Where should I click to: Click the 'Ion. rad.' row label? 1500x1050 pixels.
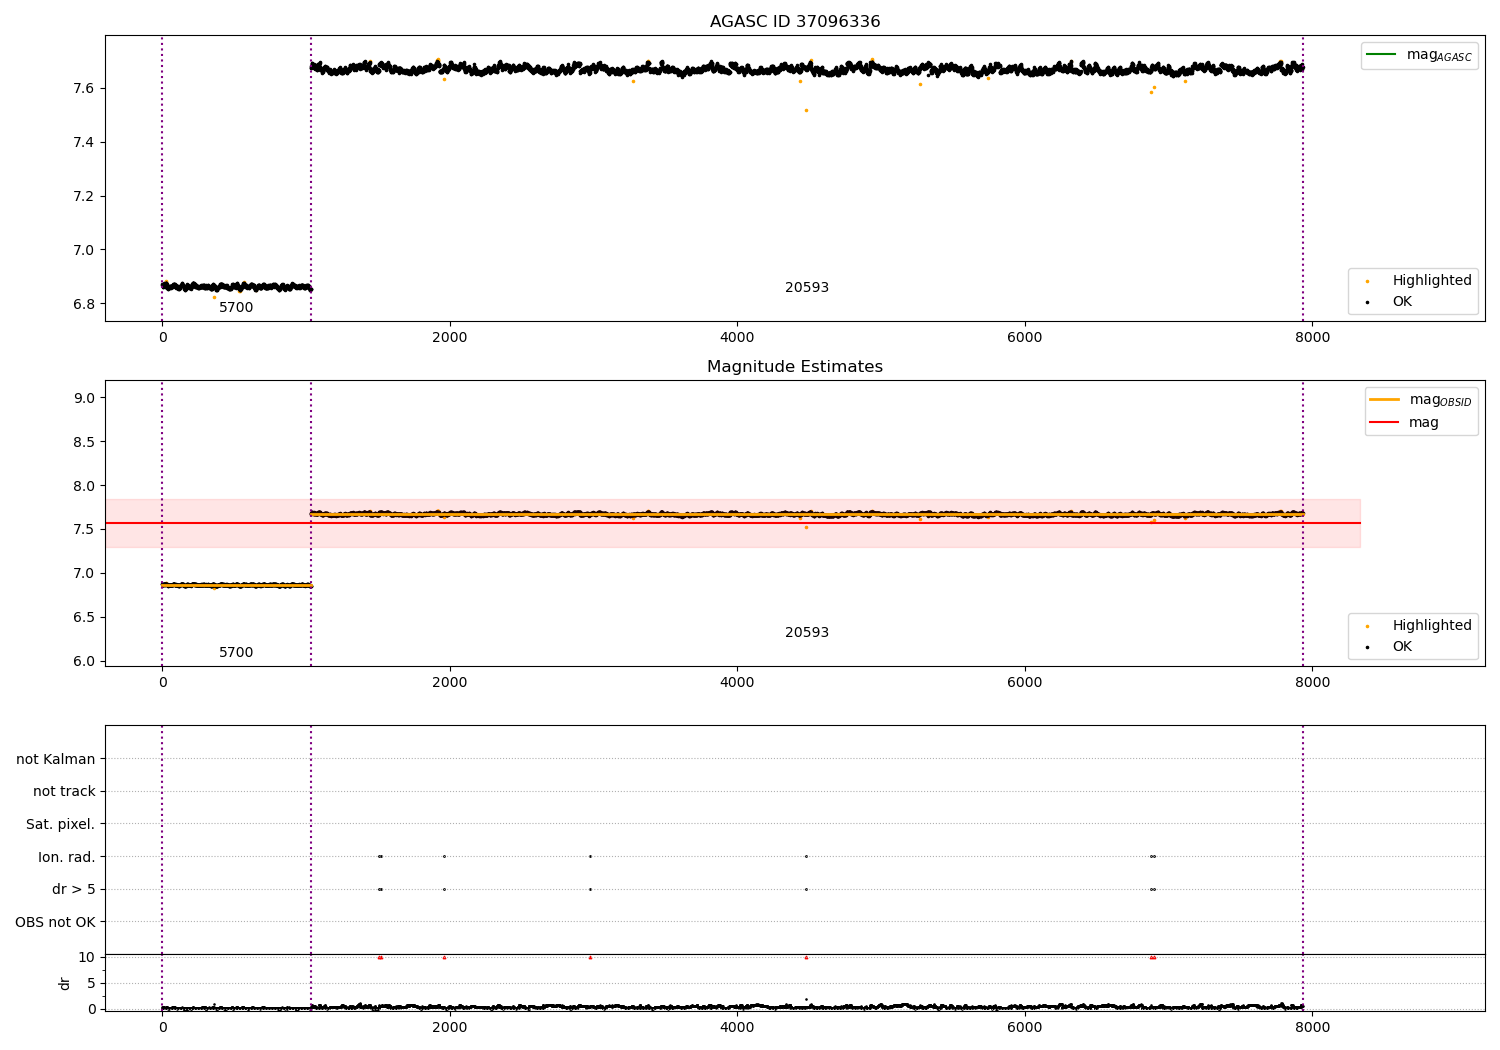[x=67, y=857]
